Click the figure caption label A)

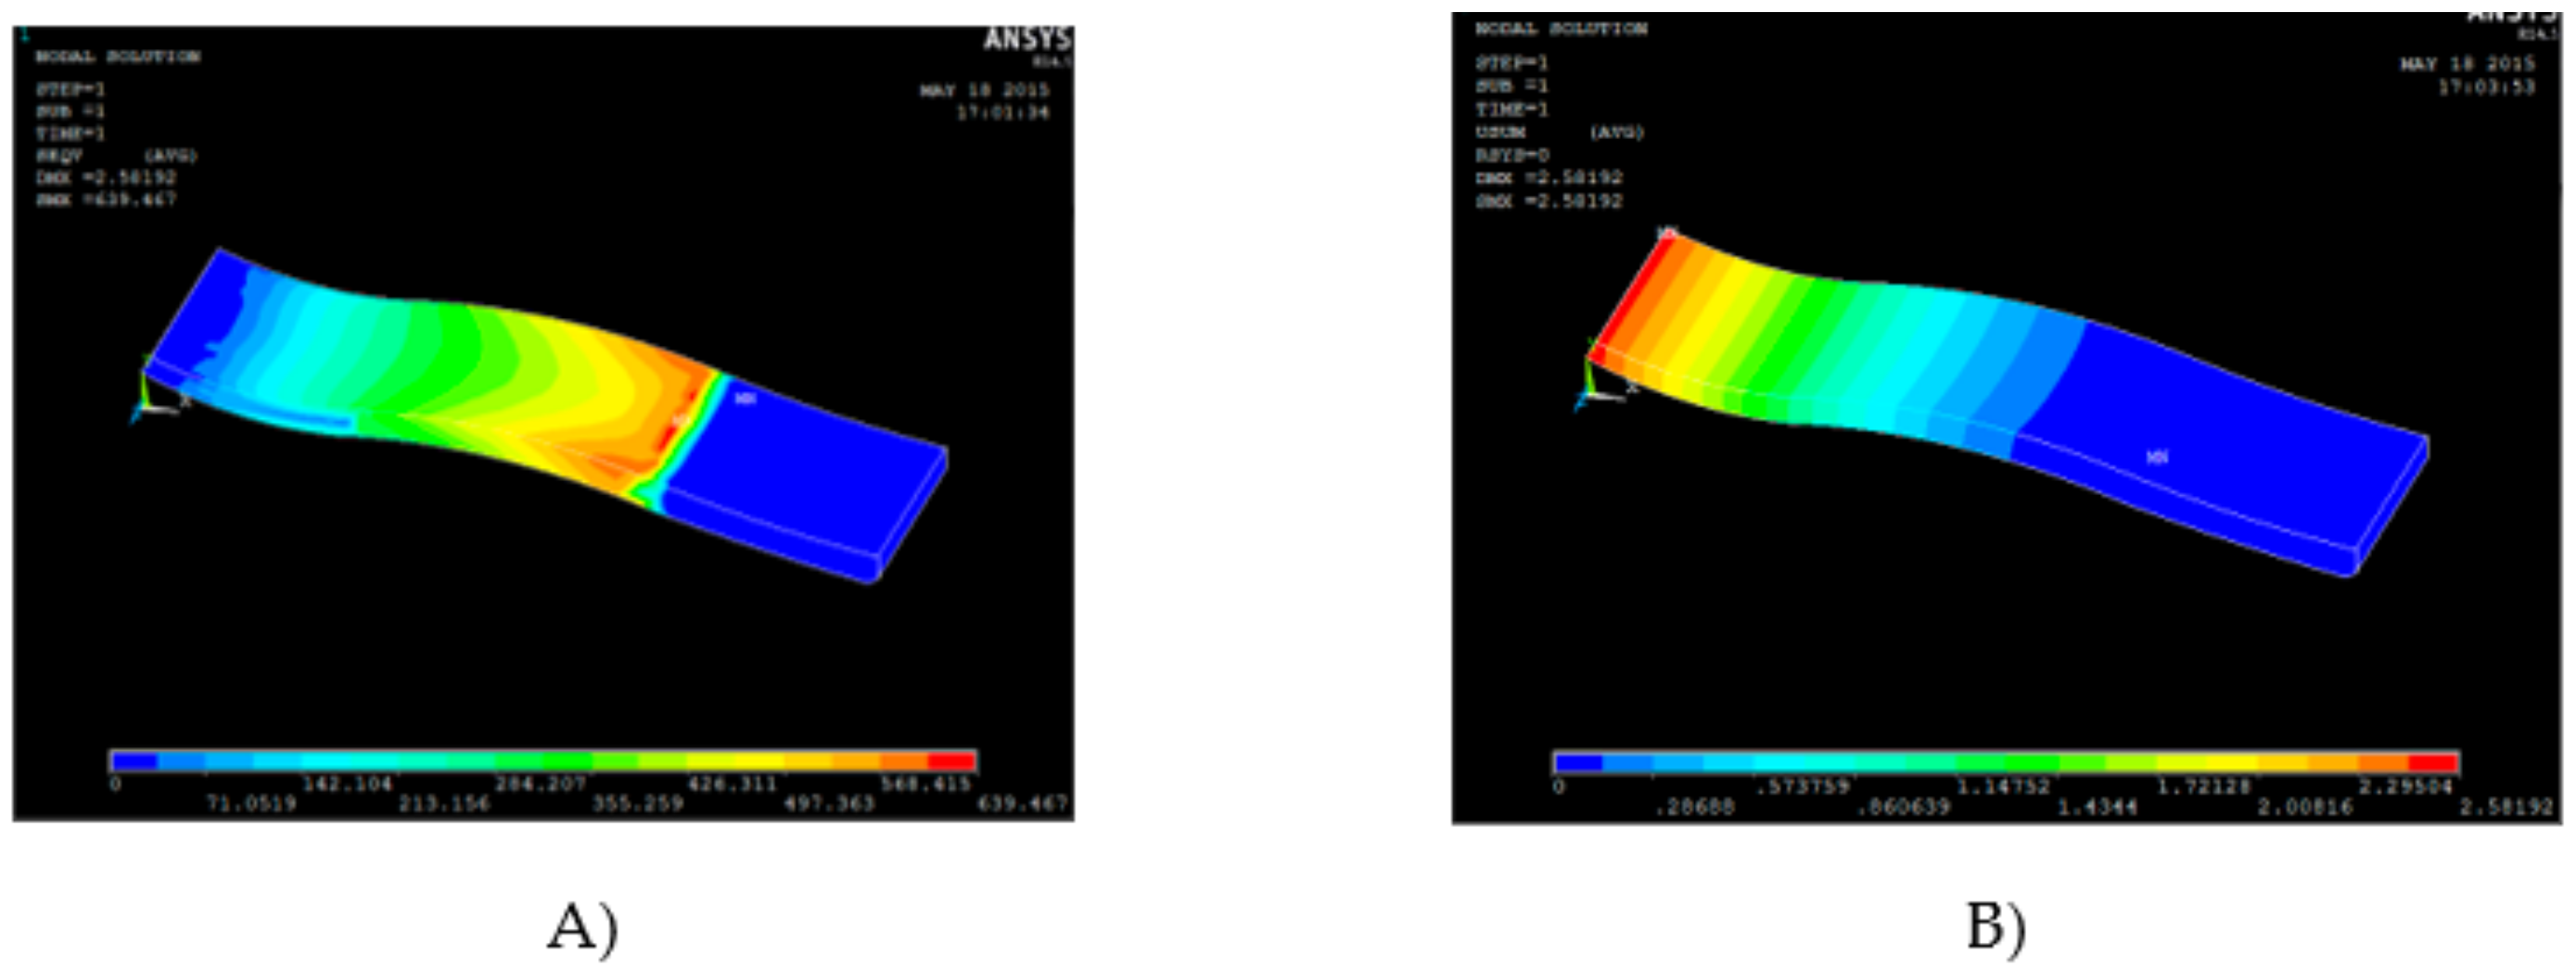(583, 927)
